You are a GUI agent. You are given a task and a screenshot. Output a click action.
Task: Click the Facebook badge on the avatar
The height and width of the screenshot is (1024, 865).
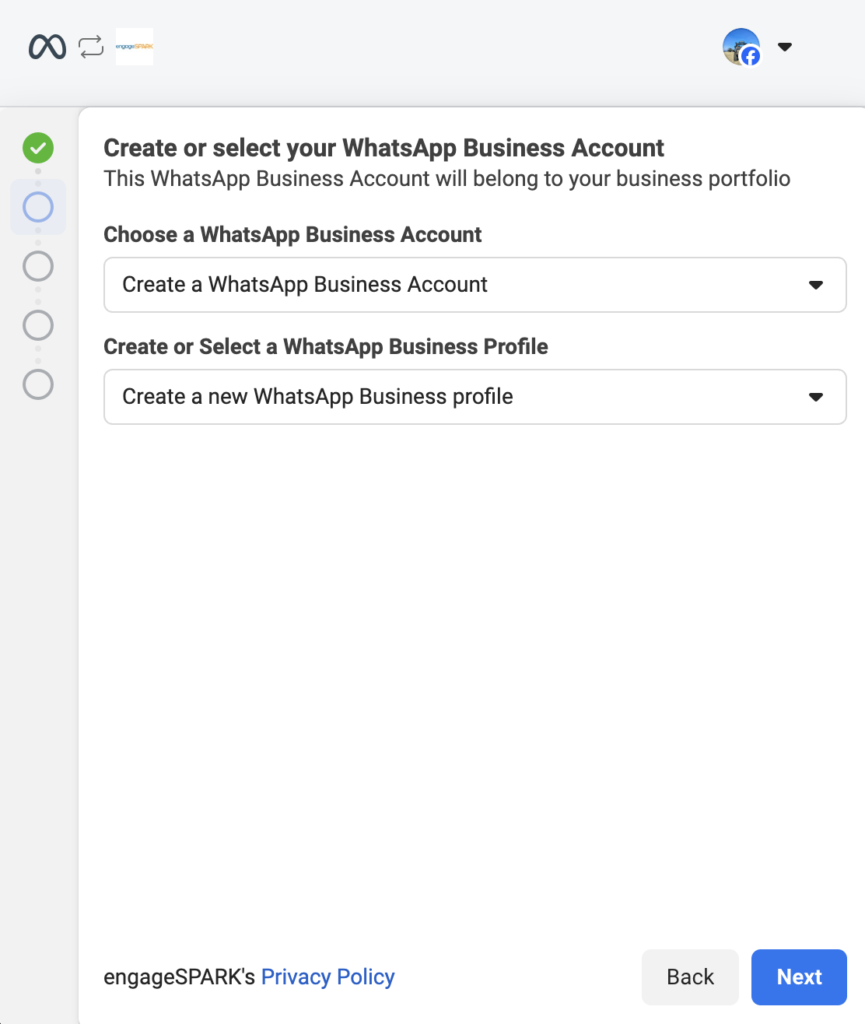point(750,57)
